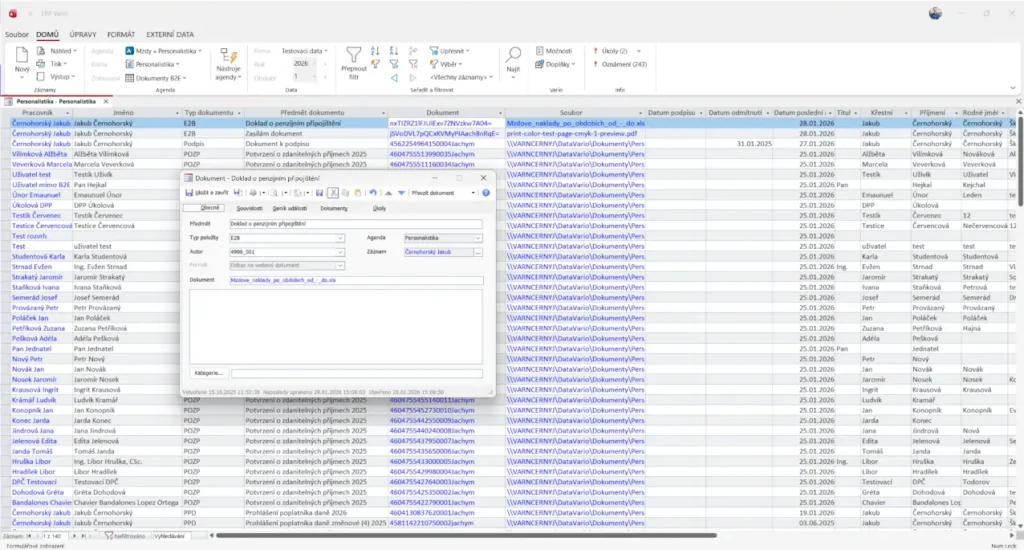The height and width of the screenshot is (550, 1024).
Task: Expand the Autor combo box
Action: [x=340, y=252]
